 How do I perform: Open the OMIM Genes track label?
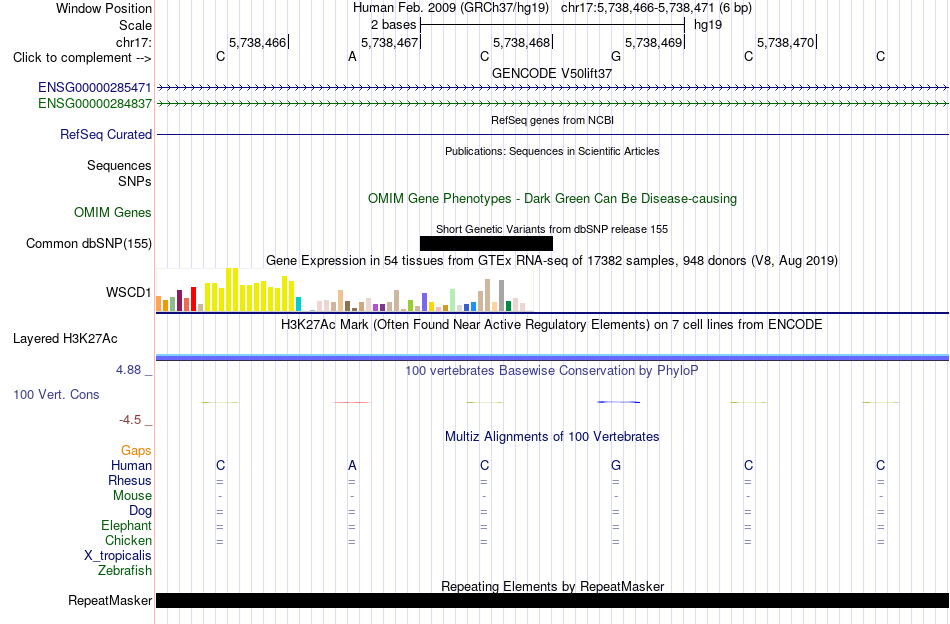point(113,213)
